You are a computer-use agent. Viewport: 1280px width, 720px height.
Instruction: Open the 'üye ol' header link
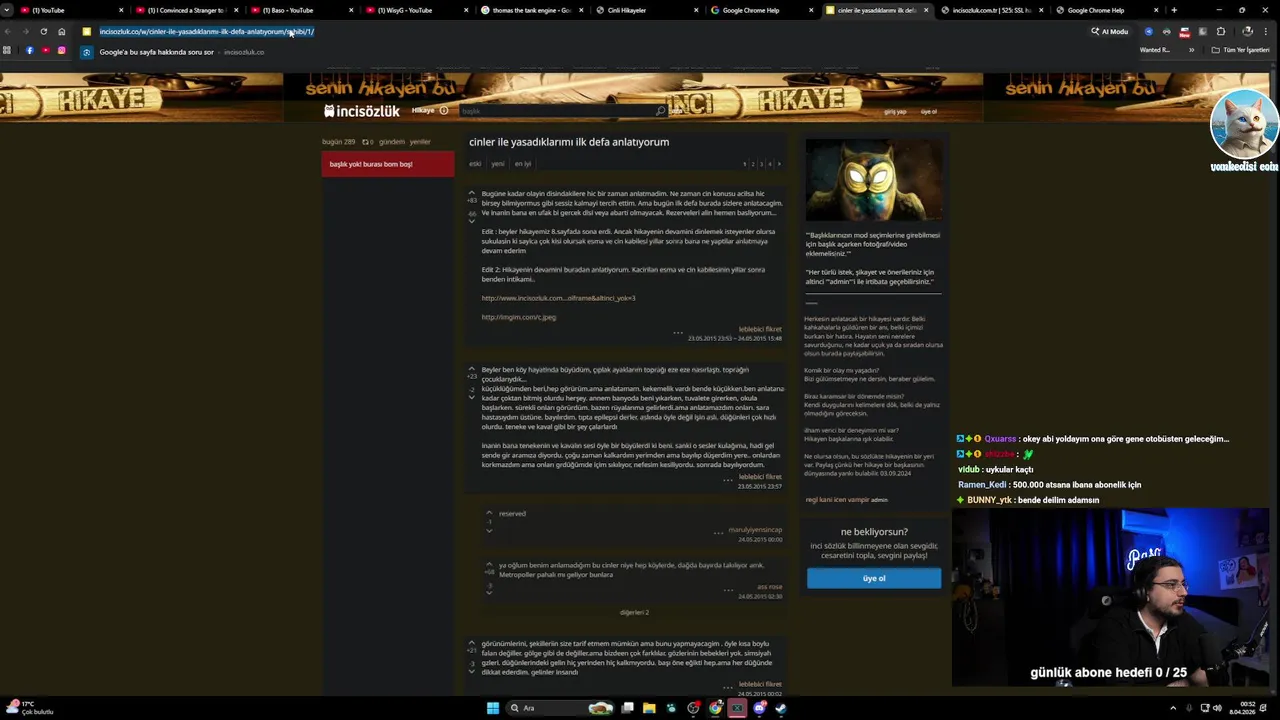tap(929, 112)
